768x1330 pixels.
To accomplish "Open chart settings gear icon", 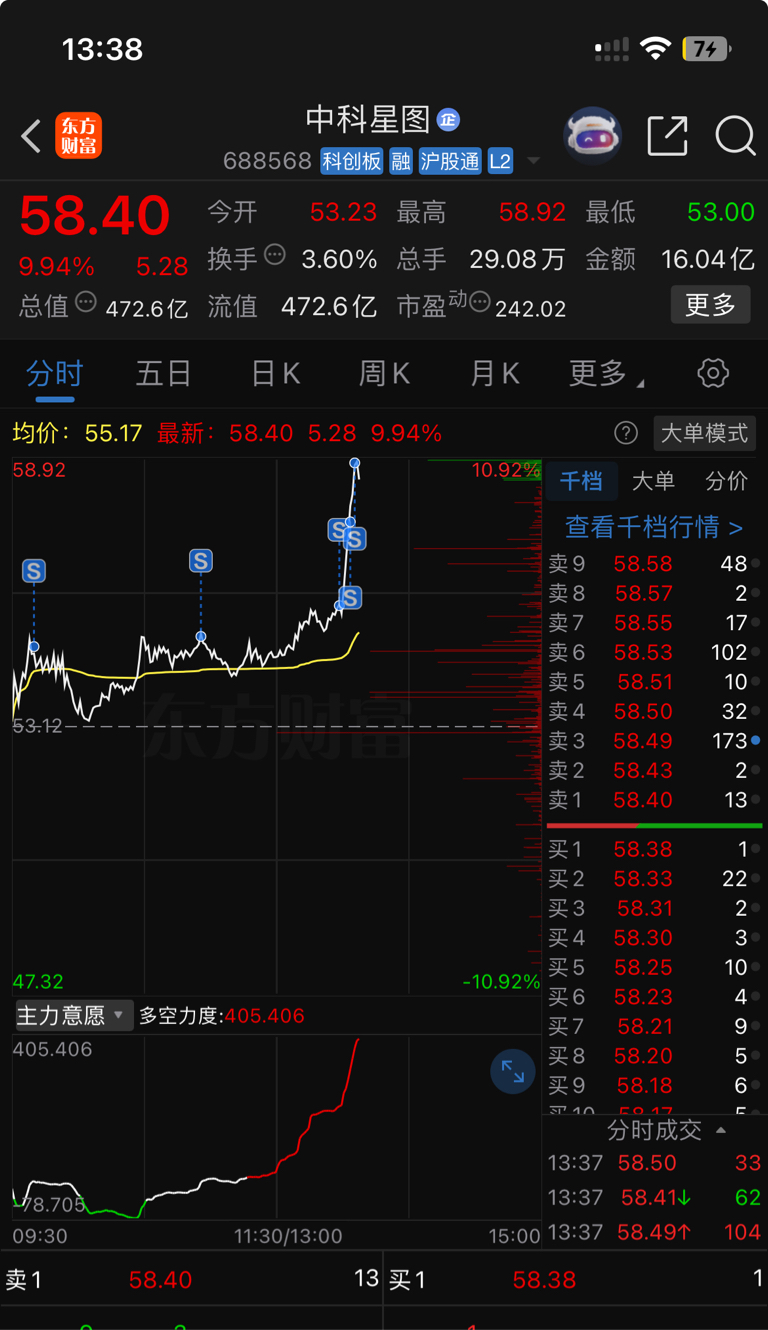I will (x=713, y=374).
